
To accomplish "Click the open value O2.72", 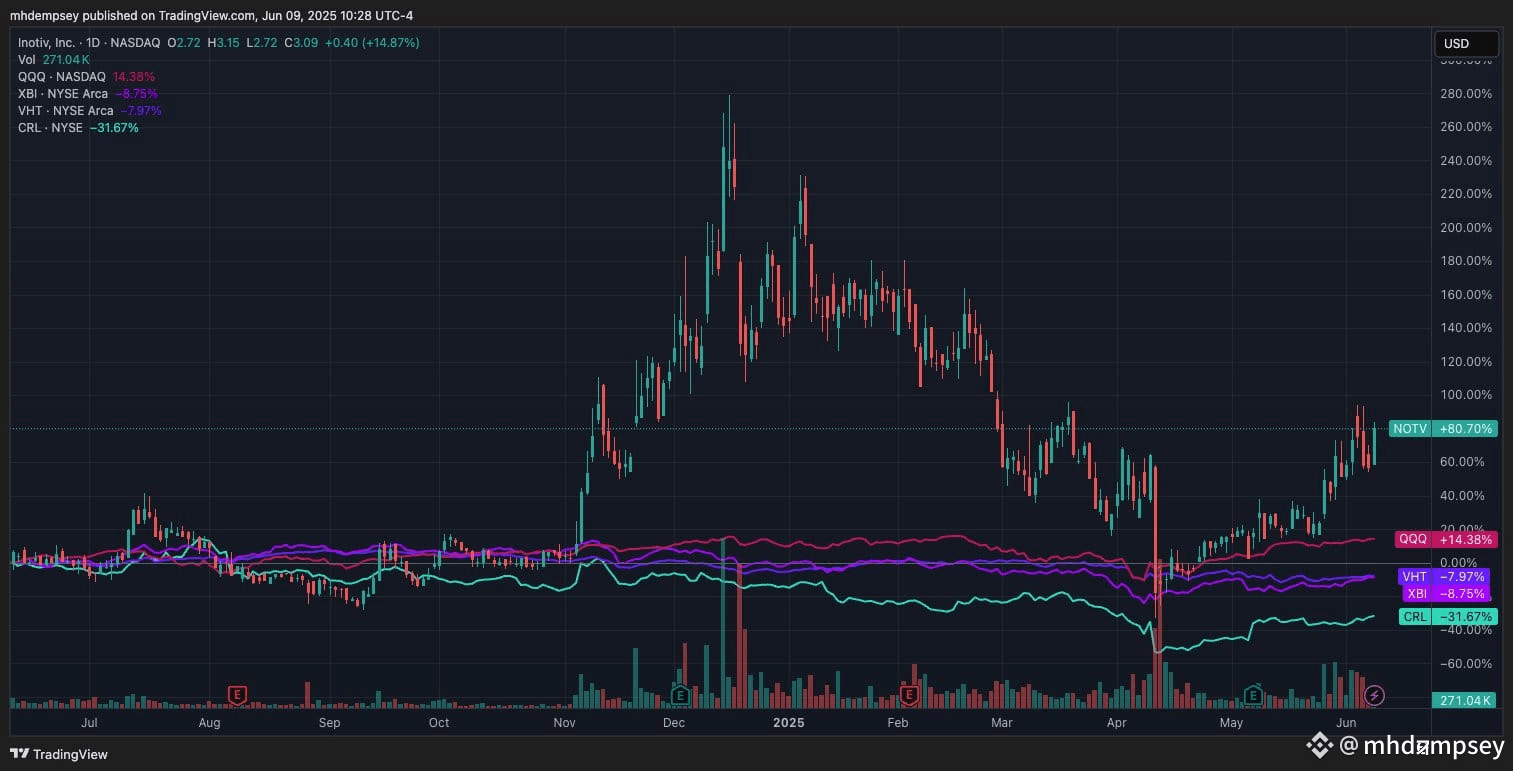I will tap(183, 43).
